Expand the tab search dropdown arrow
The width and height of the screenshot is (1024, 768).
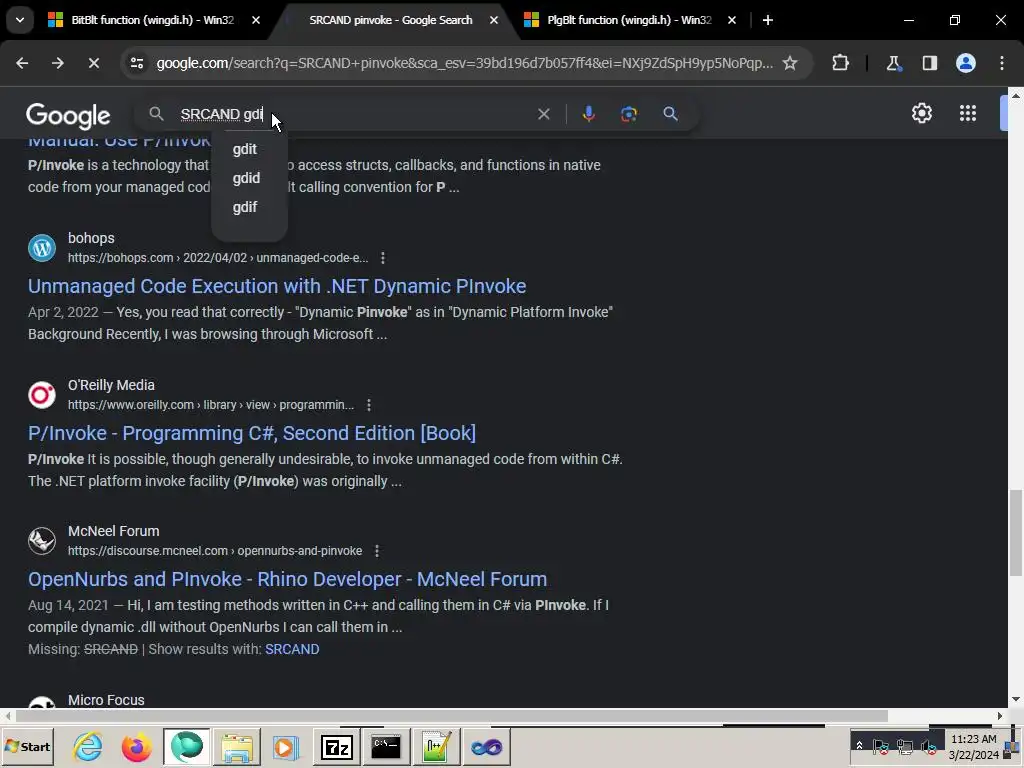click(x=20, y=20)
